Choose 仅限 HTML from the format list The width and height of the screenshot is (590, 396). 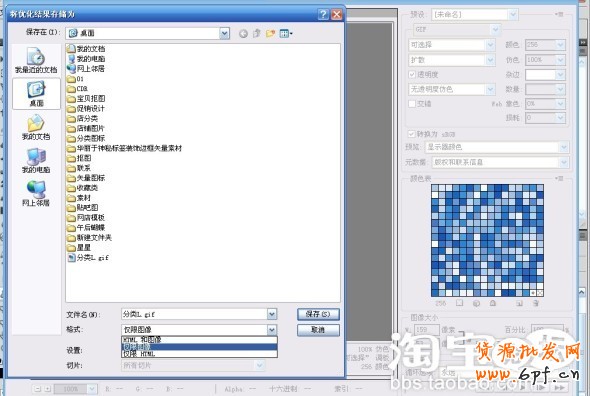click(x=199, y=354)
